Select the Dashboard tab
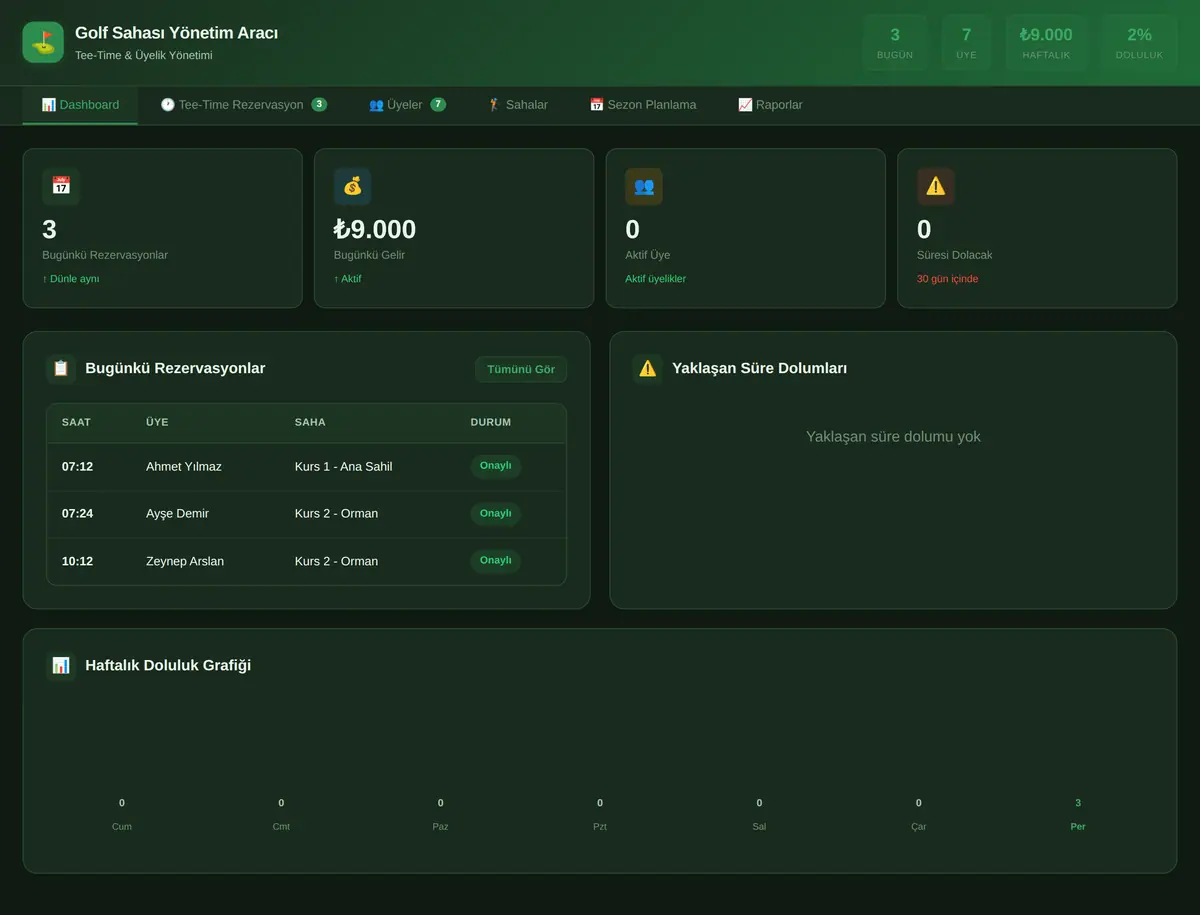 [x=80, y=105]
